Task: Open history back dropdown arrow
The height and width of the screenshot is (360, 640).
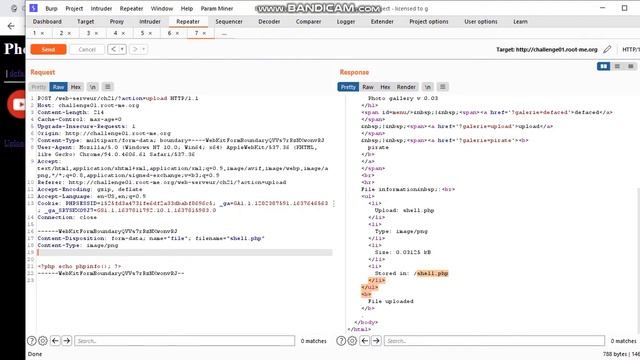Action: (122, 49)
